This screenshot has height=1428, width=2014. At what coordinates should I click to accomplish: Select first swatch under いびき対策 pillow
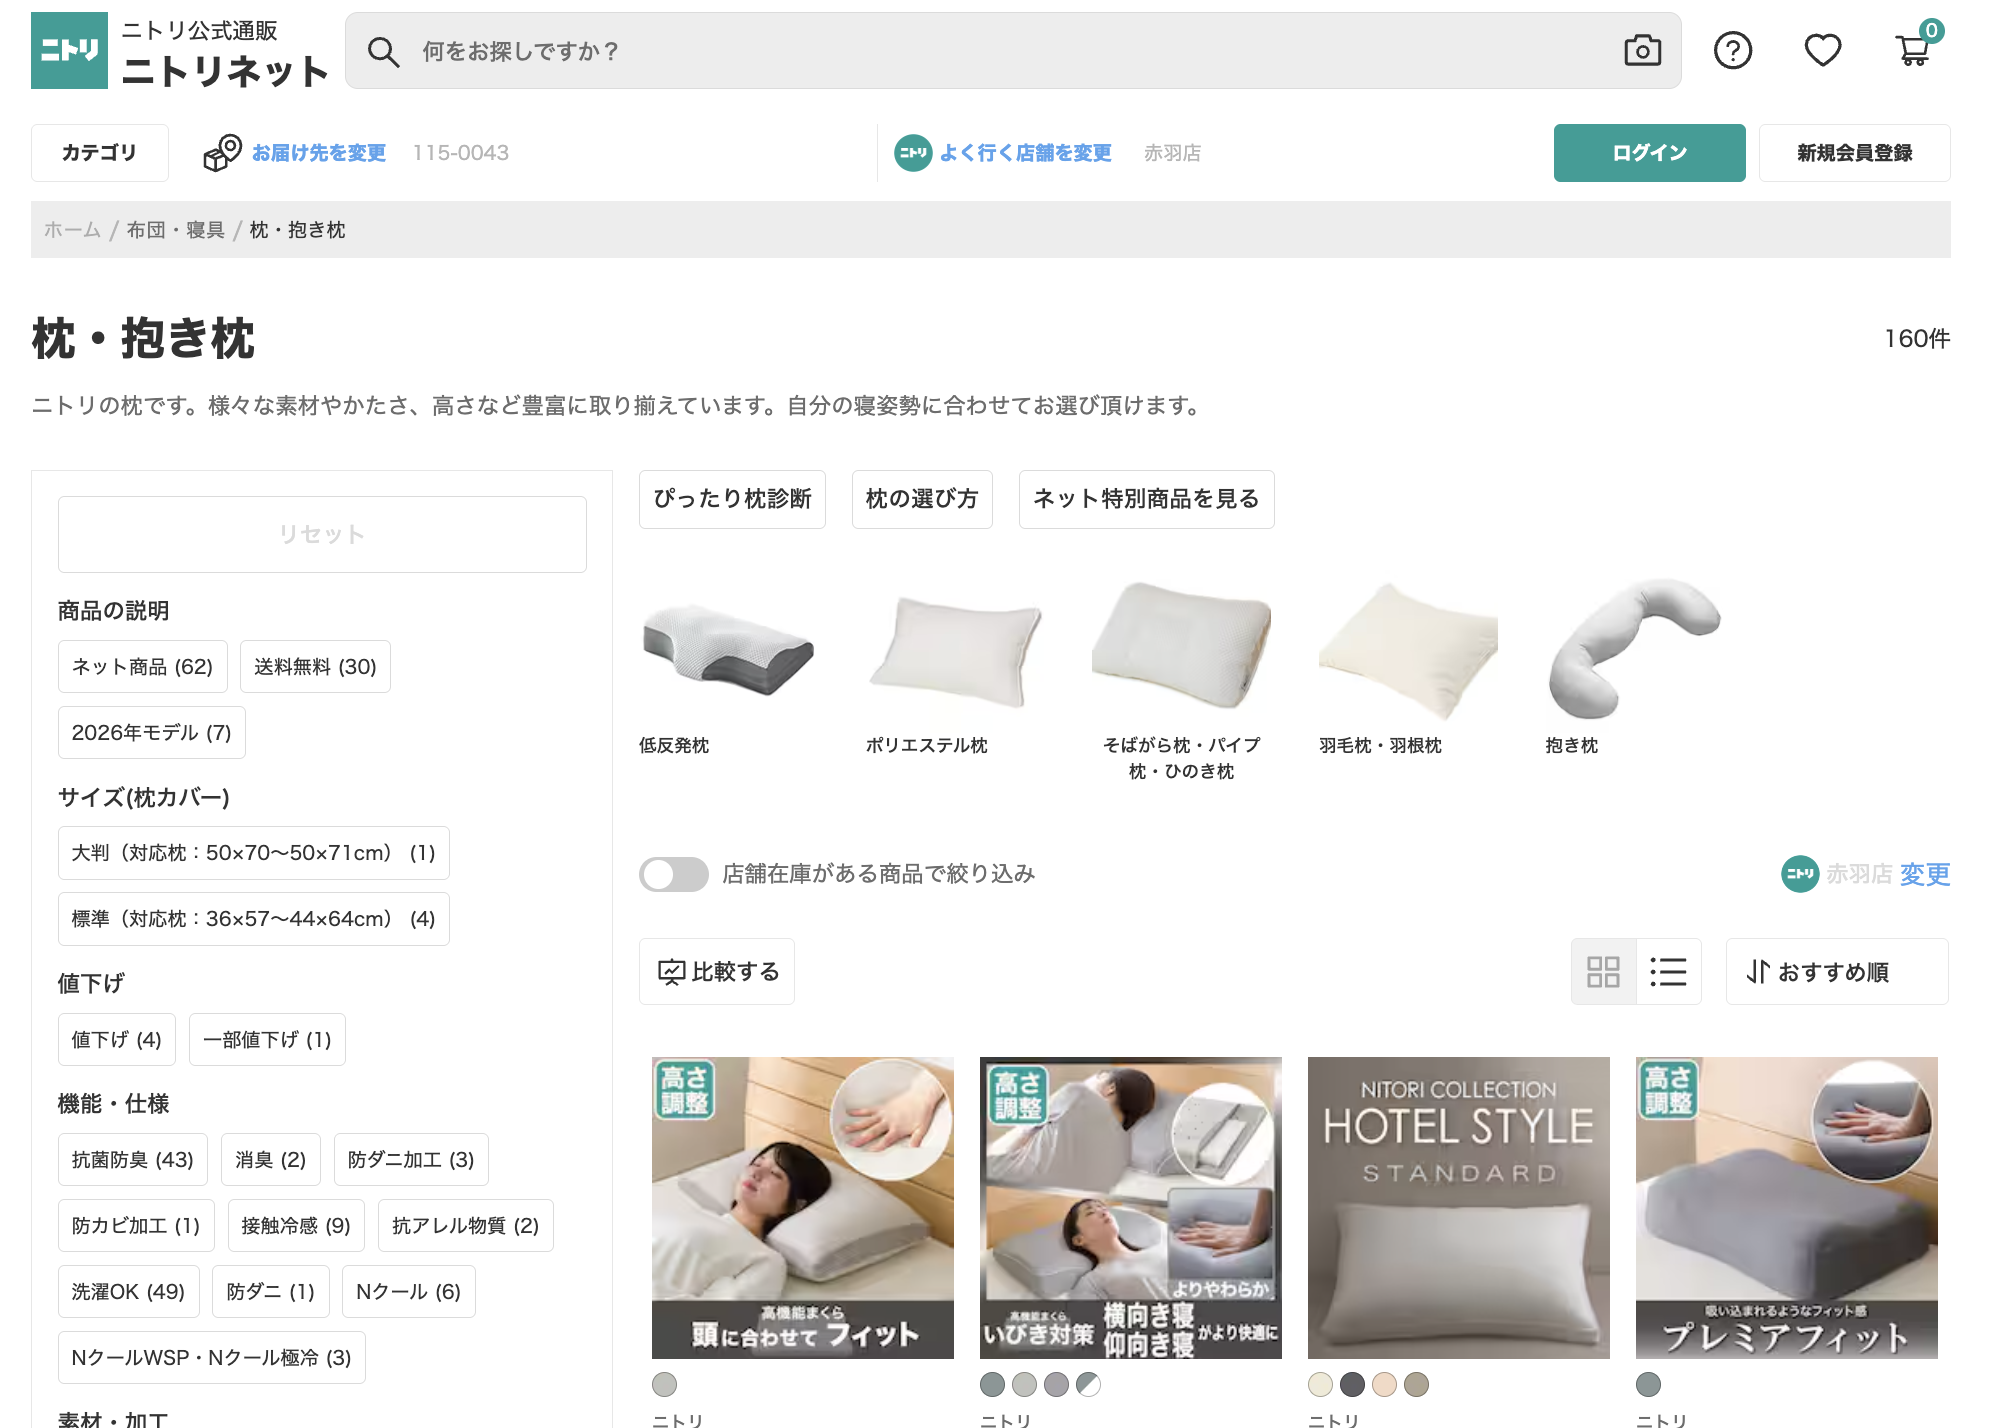pos(992,1385)
